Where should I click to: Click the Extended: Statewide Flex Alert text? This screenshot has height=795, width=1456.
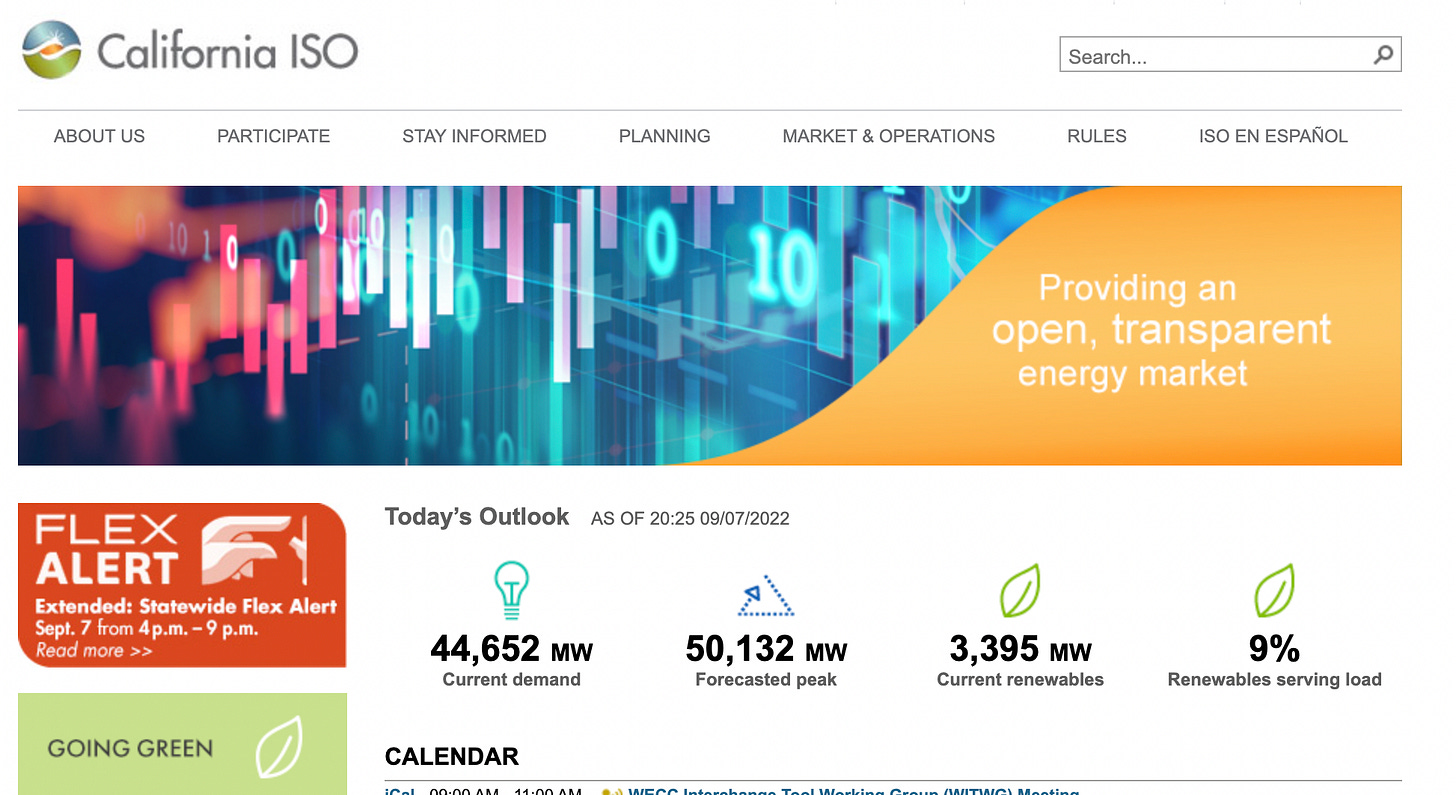click(x=186, y=606)
